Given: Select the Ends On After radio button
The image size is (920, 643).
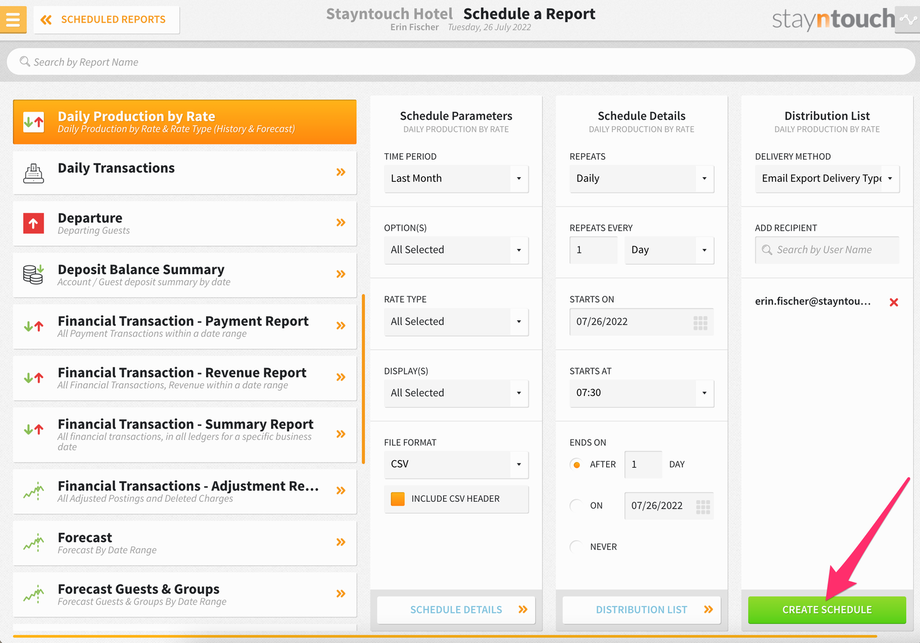Looking at the screenshot, I should [576, 465].
